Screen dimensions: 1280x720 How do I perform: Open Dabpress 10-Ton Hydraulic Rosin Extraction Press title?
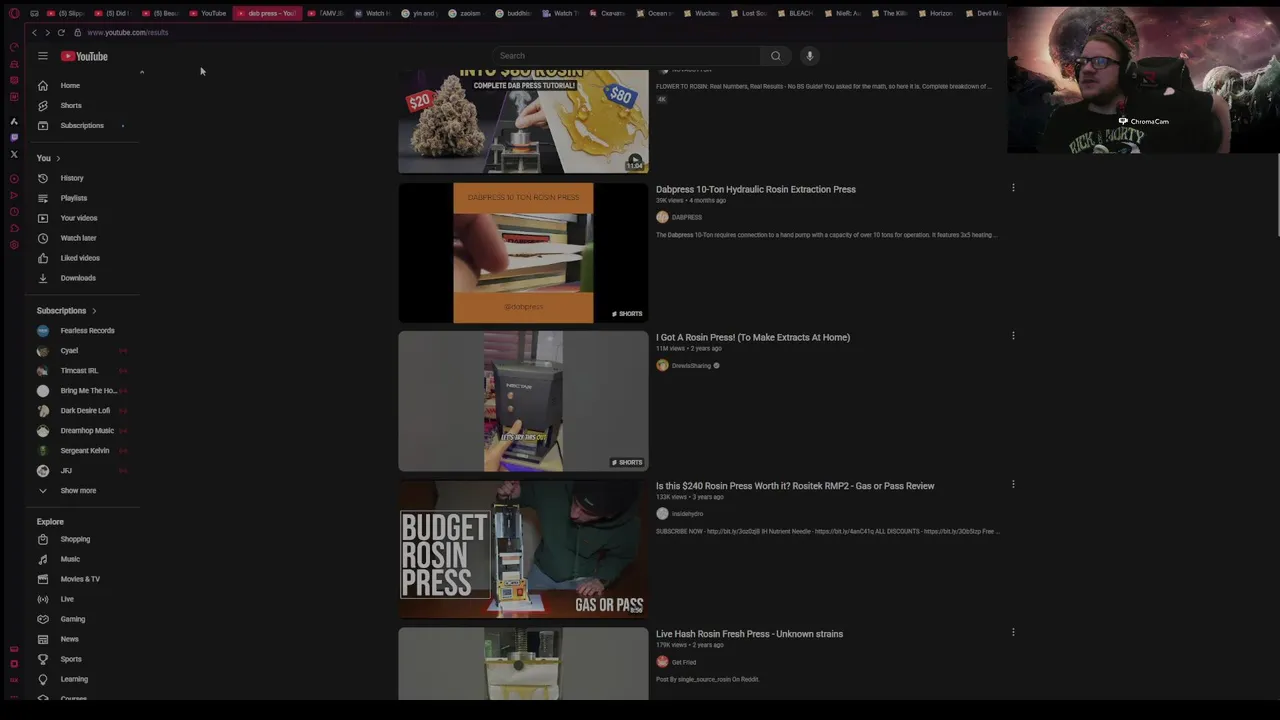pos(756,189)
